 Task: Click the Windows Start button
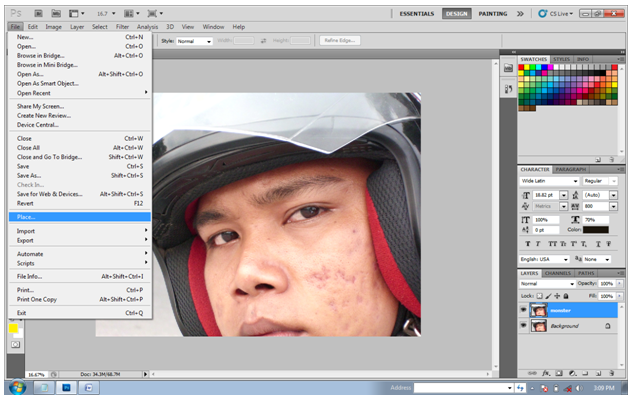click(17, 387)
